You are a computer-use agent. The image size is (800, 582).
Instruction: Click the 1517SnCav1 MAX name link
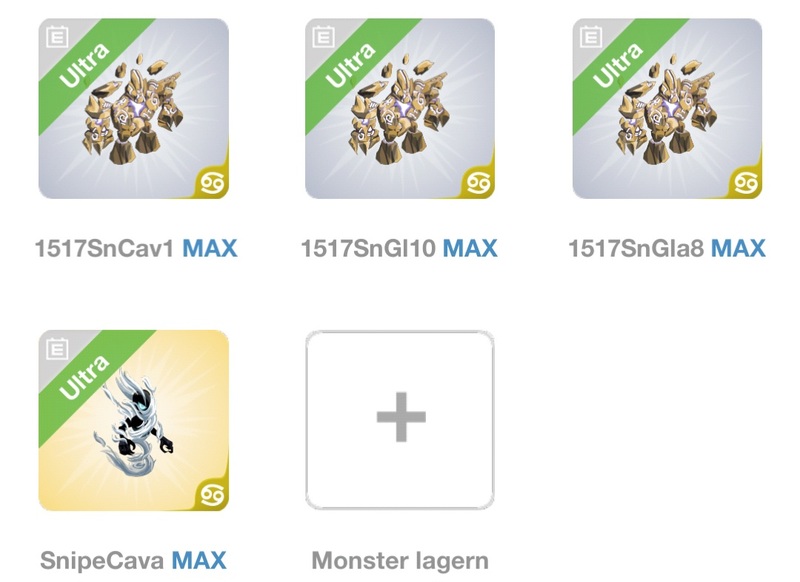point(136,248)
